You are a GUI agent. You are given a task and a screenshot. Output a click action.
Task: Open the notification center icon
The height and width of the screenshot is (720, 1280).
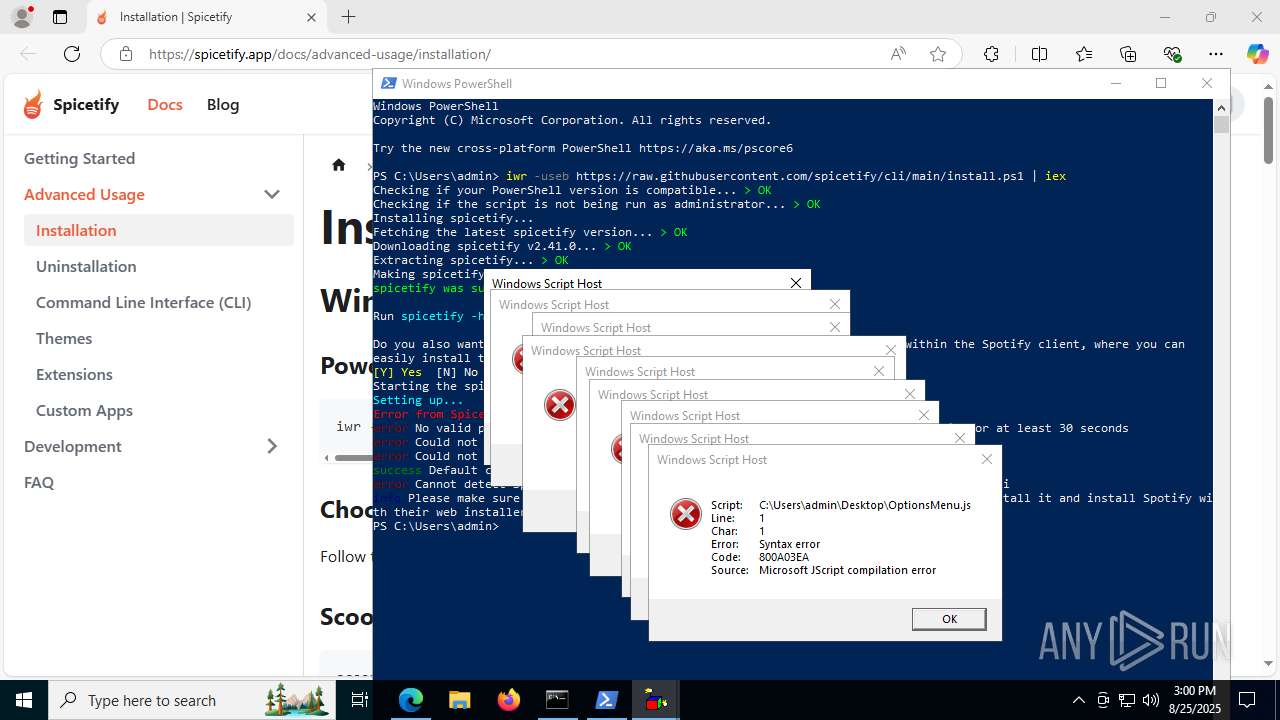click(1247, 700)
